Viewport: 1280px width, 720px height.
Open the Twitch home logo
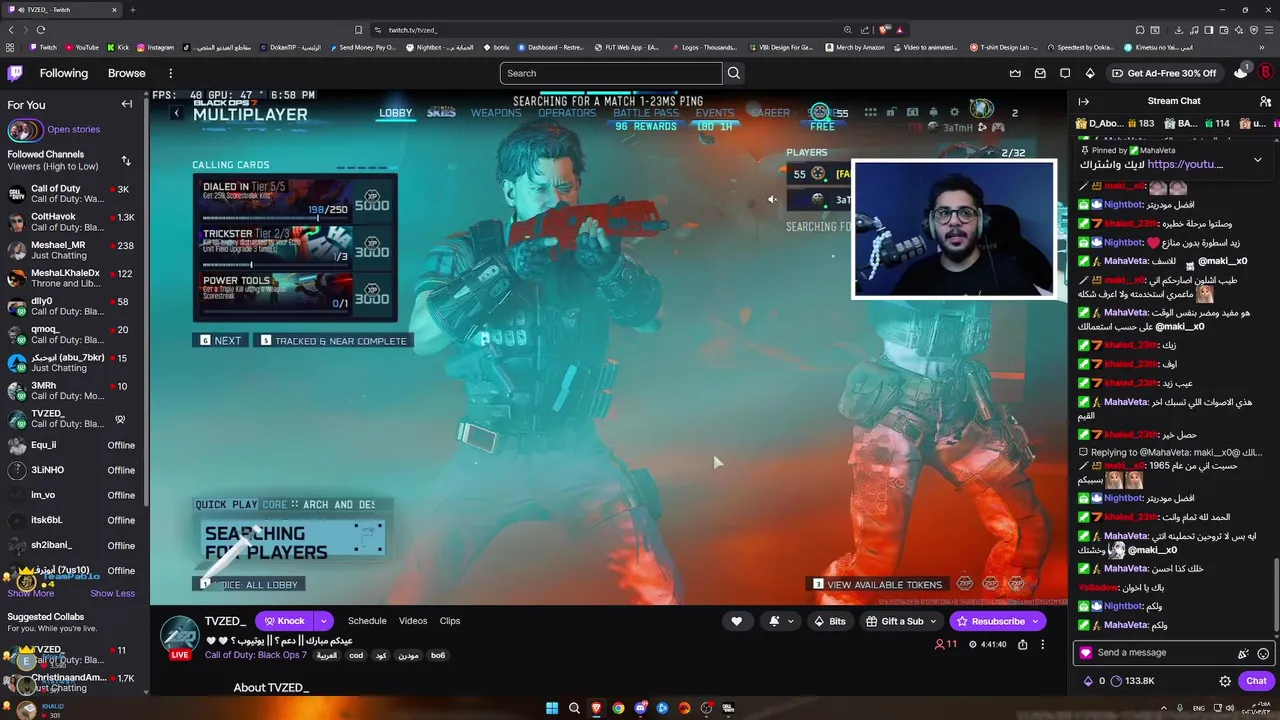(15, 73)
